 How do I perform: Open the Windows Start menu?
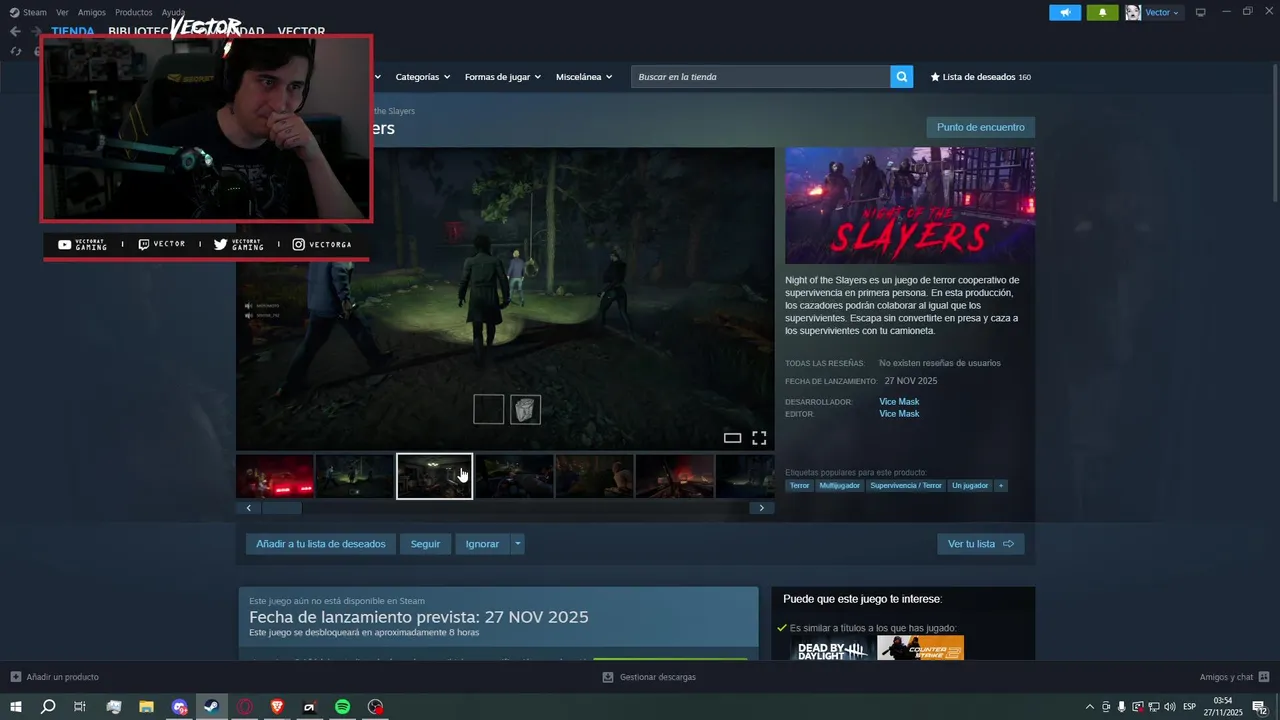(16, 707)
